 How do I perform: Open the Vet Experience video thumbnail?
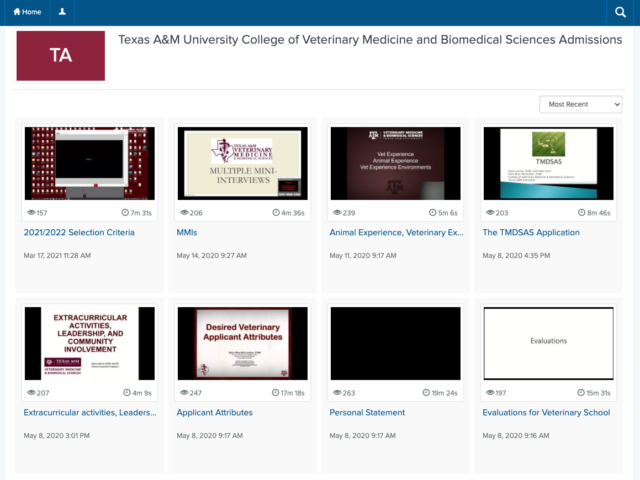pyautogui.click(x=396, y=163)
